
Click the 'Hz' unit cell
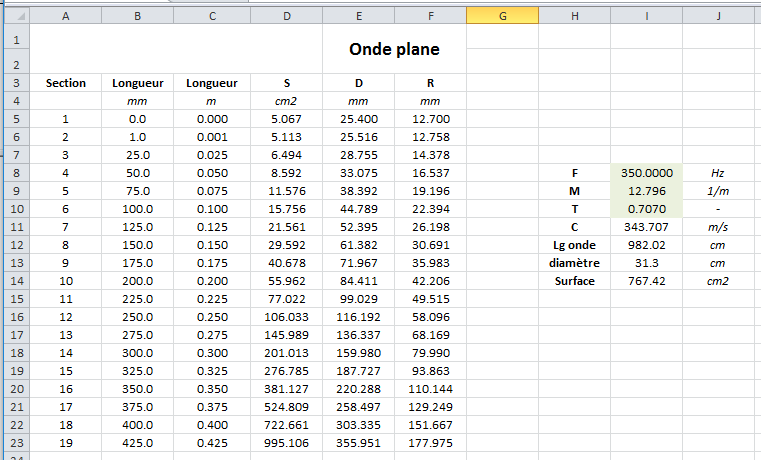click(x=718, y=173)
